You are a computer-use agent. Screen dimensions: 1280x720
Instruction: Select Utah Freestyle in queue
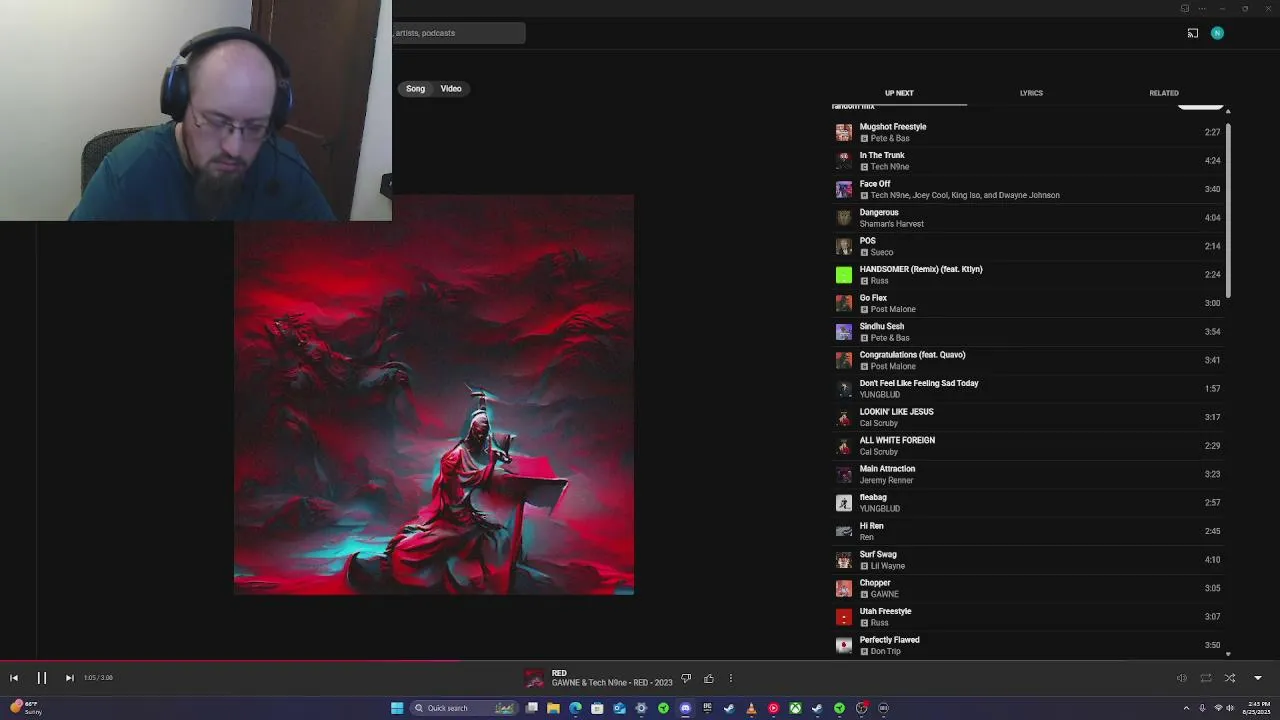point(1028,616)
